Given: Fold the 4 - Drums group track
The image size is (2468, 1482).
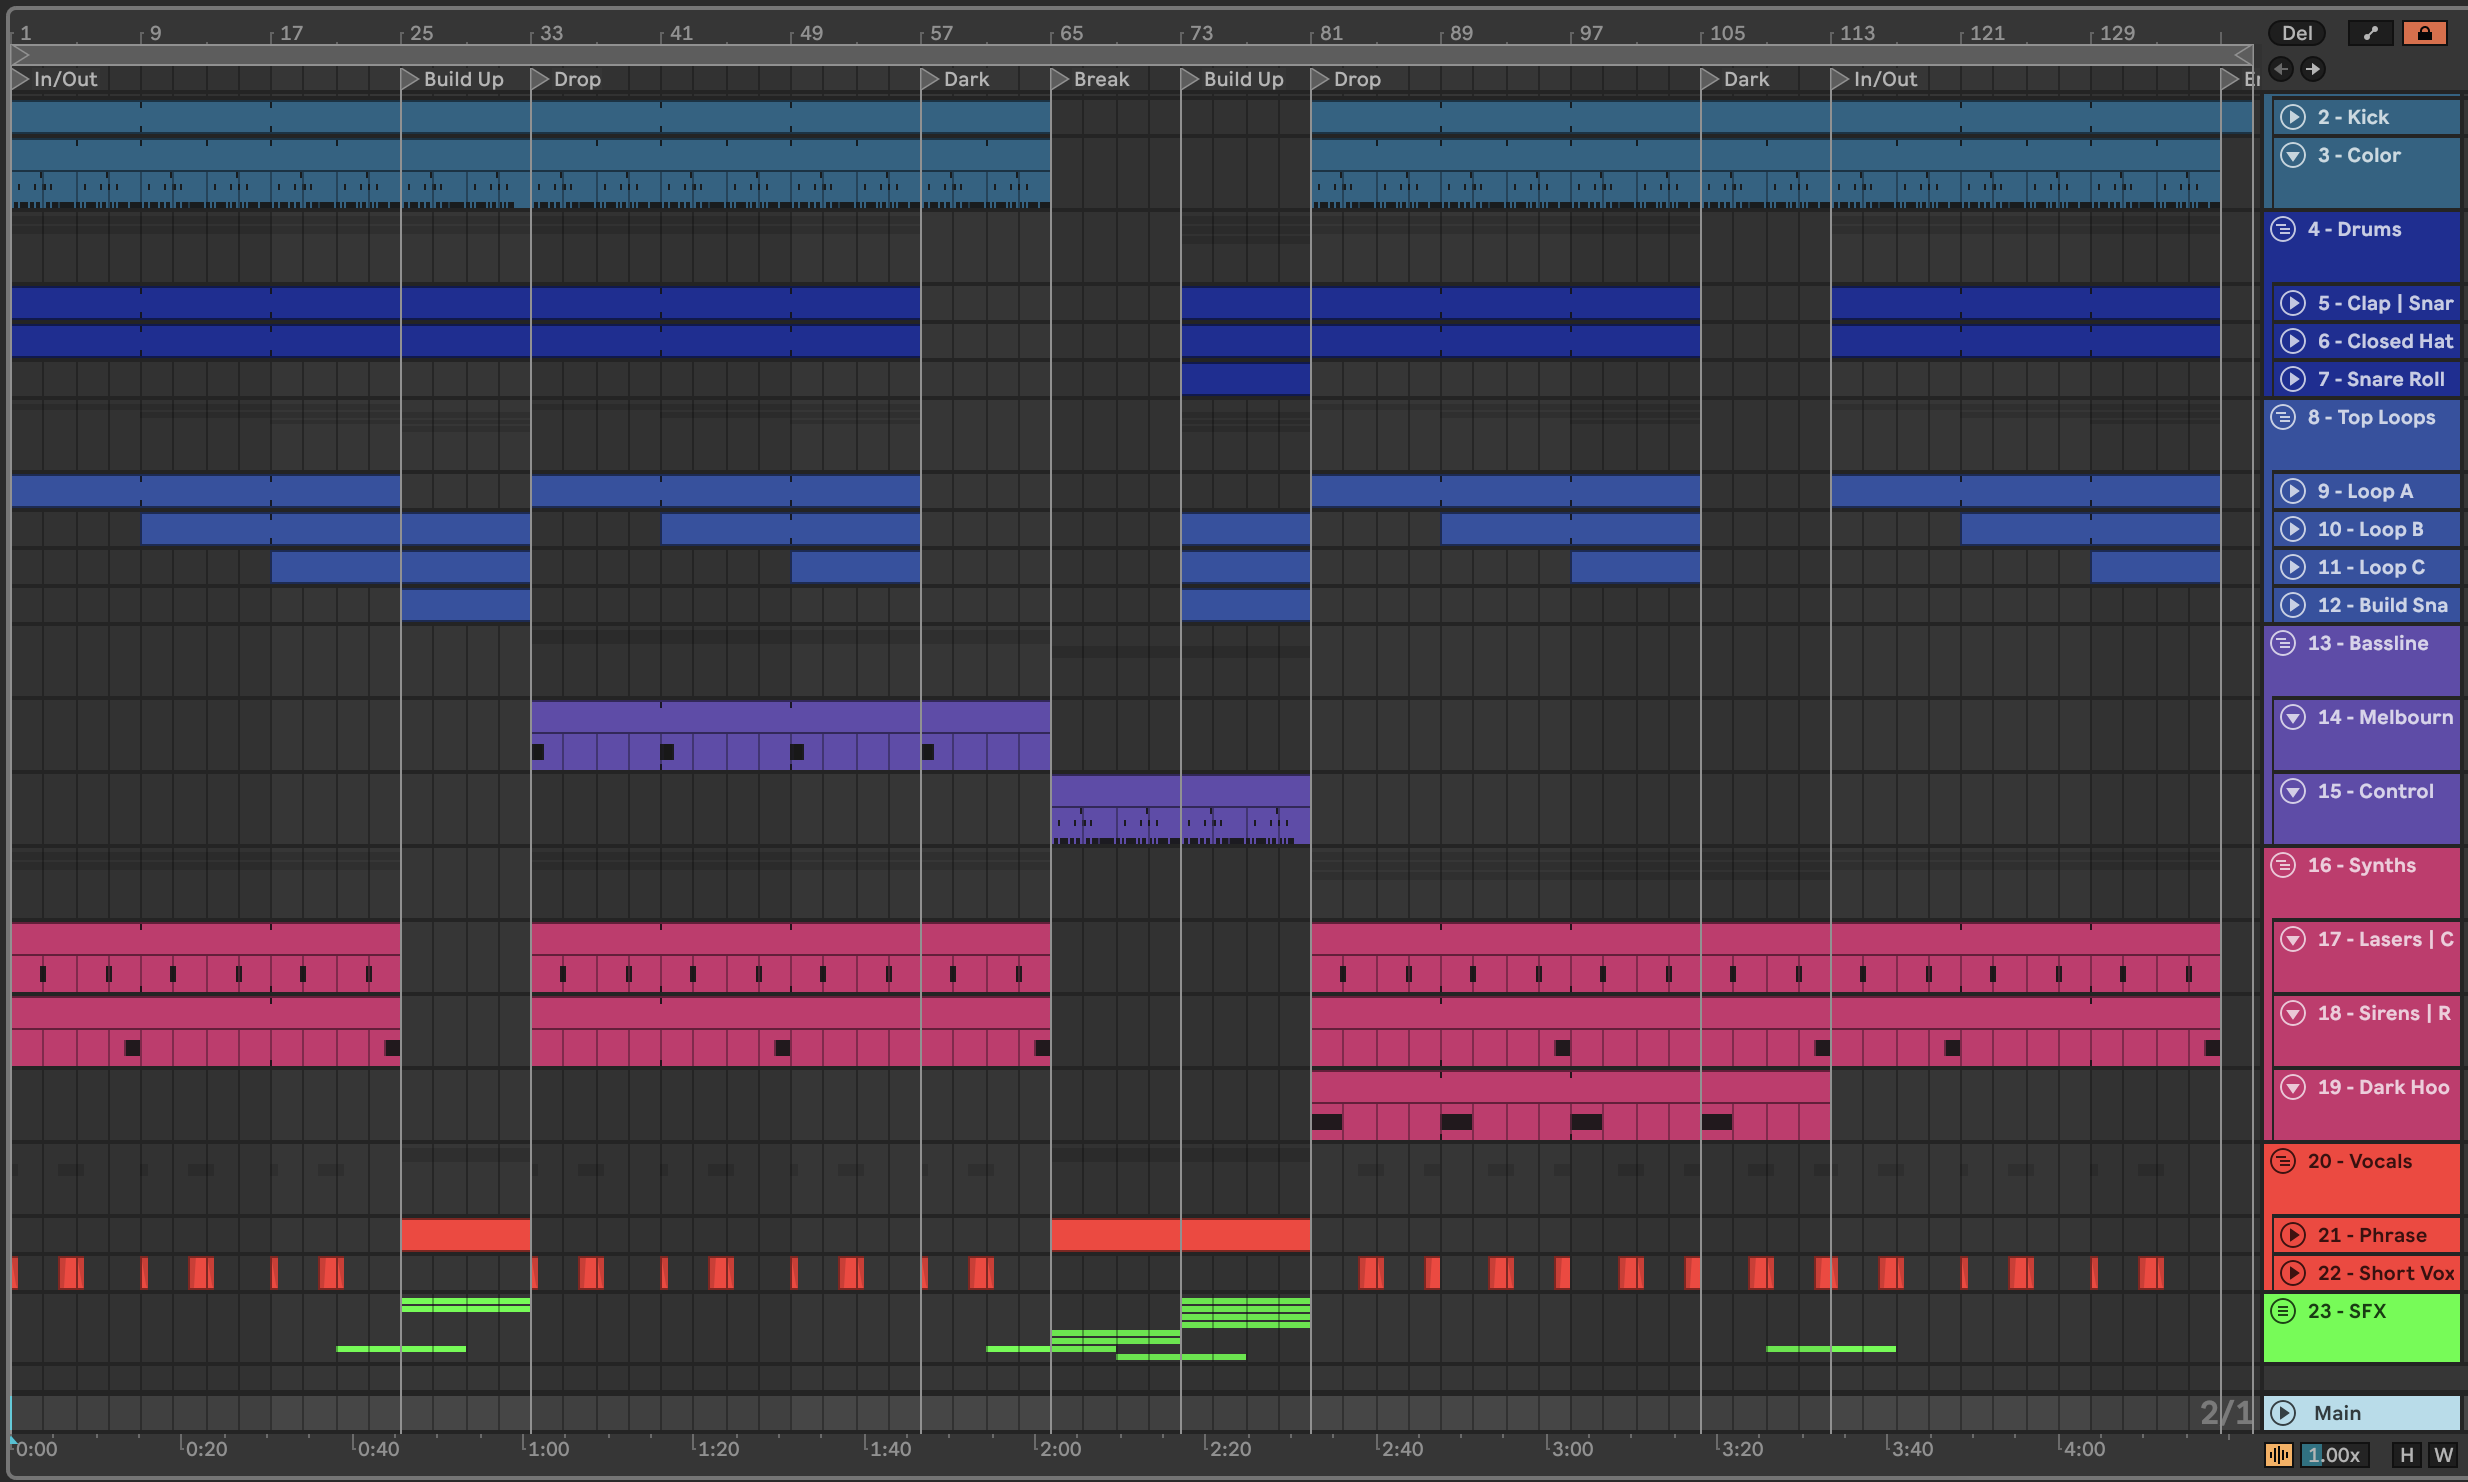Looking at the screenshot, I should pos(2283,229).
